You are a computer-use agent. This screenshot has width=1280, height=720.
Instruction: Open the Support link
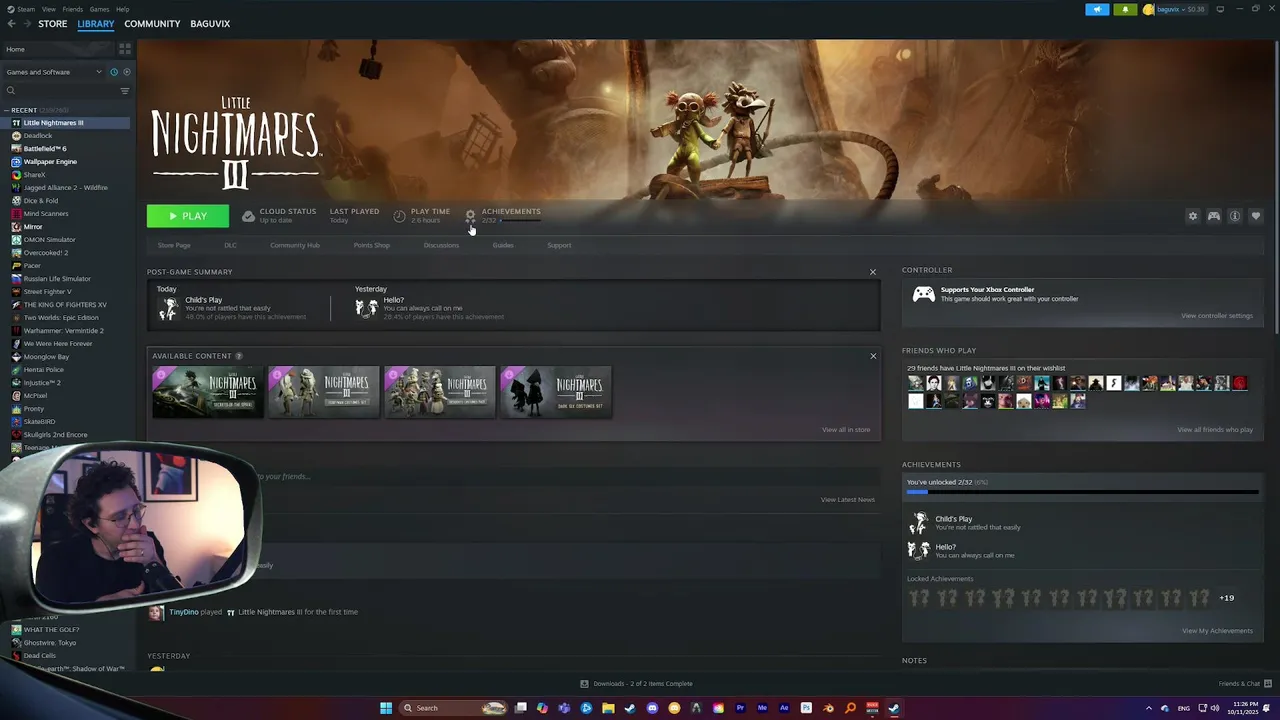[x=559, y=245]
